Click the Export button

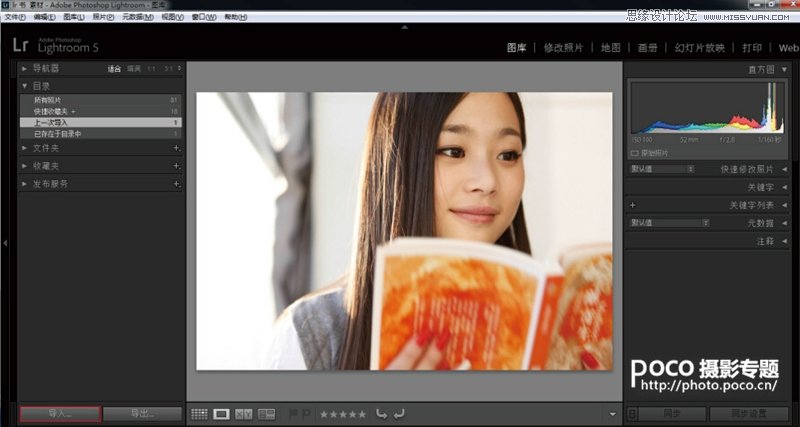tap(142, 414)
